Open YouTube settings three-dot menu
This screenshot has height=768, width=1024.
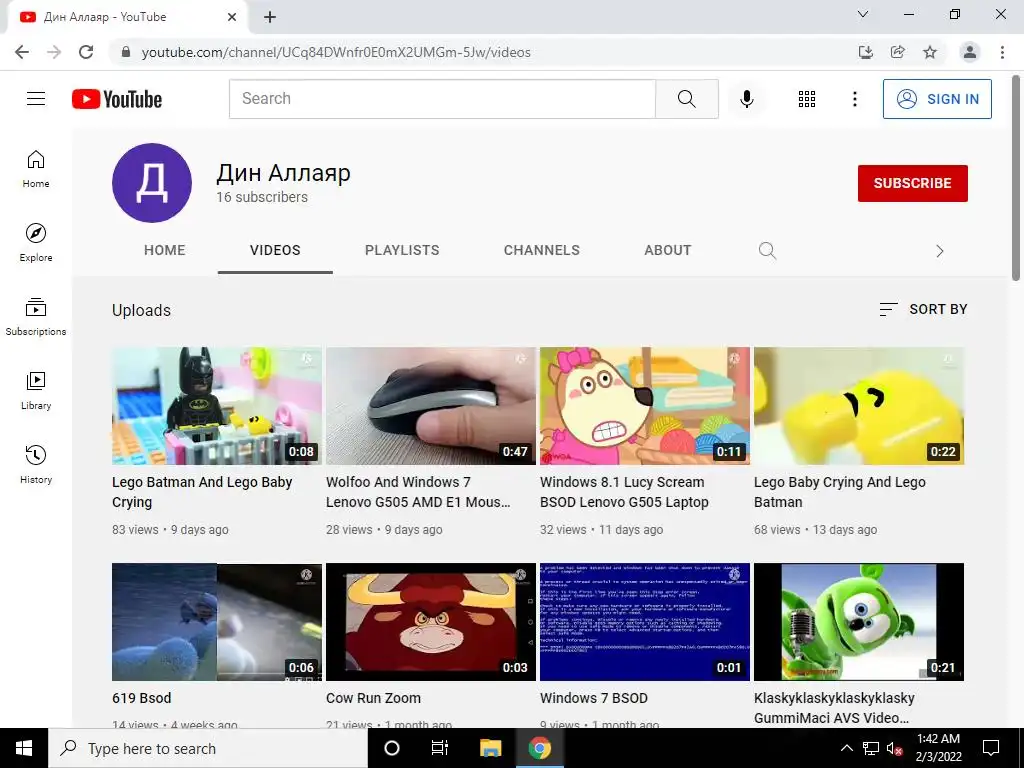pos(854,99)
